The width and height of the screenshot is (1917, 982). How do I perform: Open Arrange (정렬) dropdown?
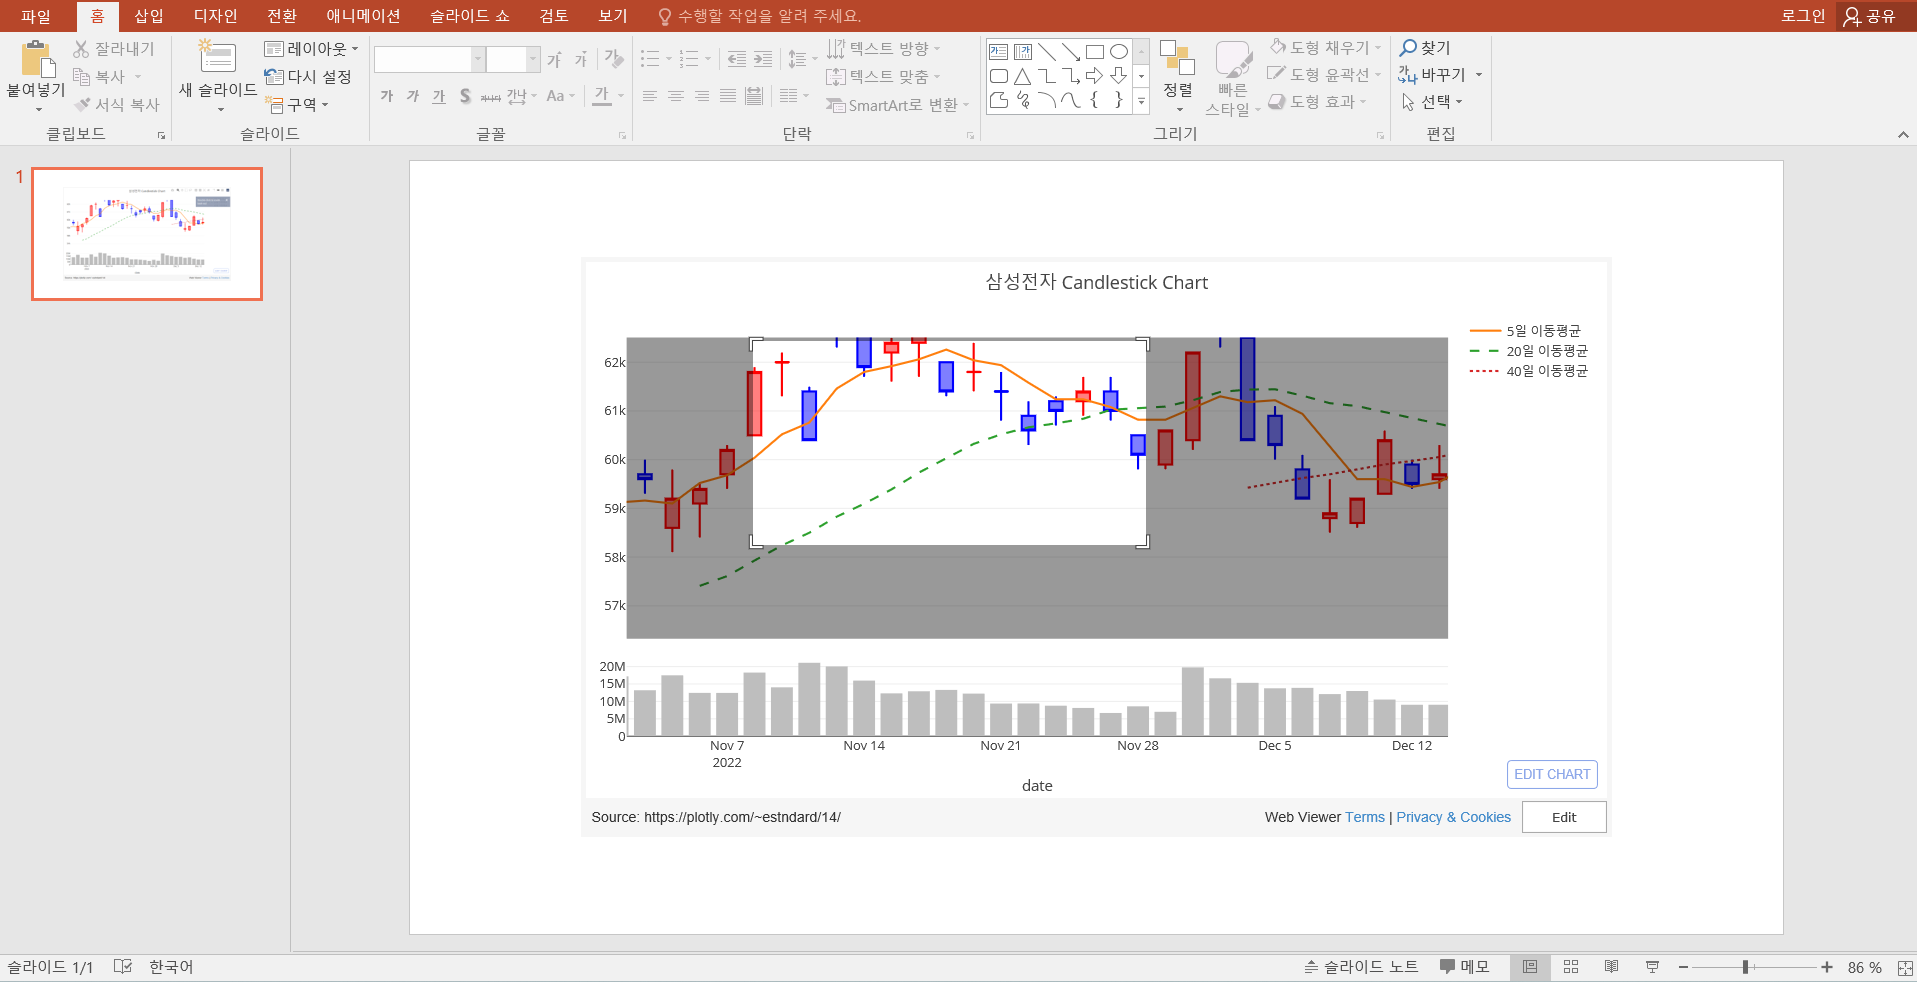coord(1178,78)
